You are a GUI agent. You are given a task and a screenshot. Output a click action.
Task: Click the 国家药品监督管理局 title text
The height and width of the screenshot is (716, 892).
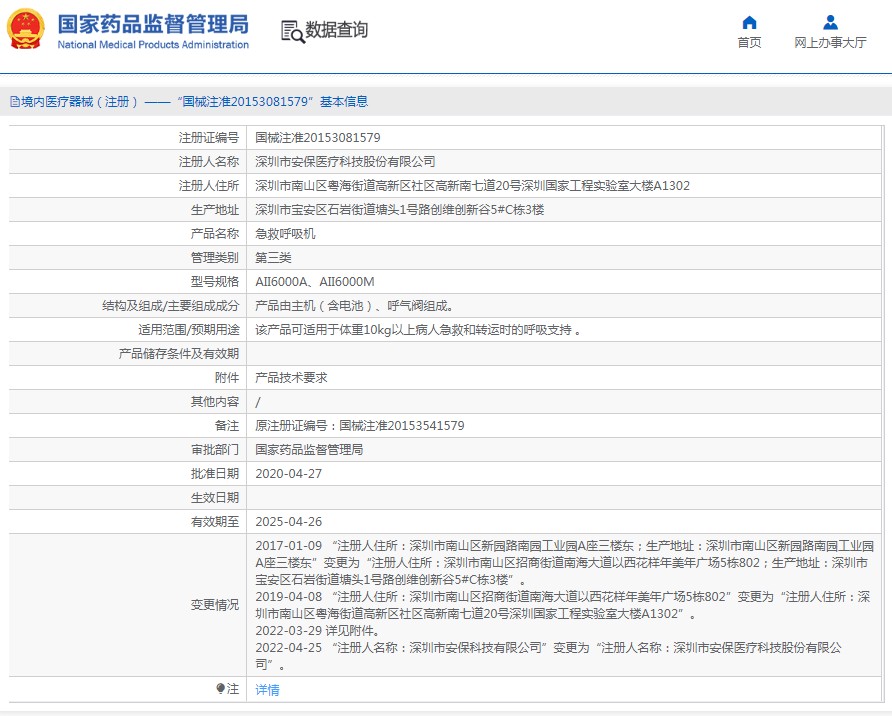pos(152,25)
